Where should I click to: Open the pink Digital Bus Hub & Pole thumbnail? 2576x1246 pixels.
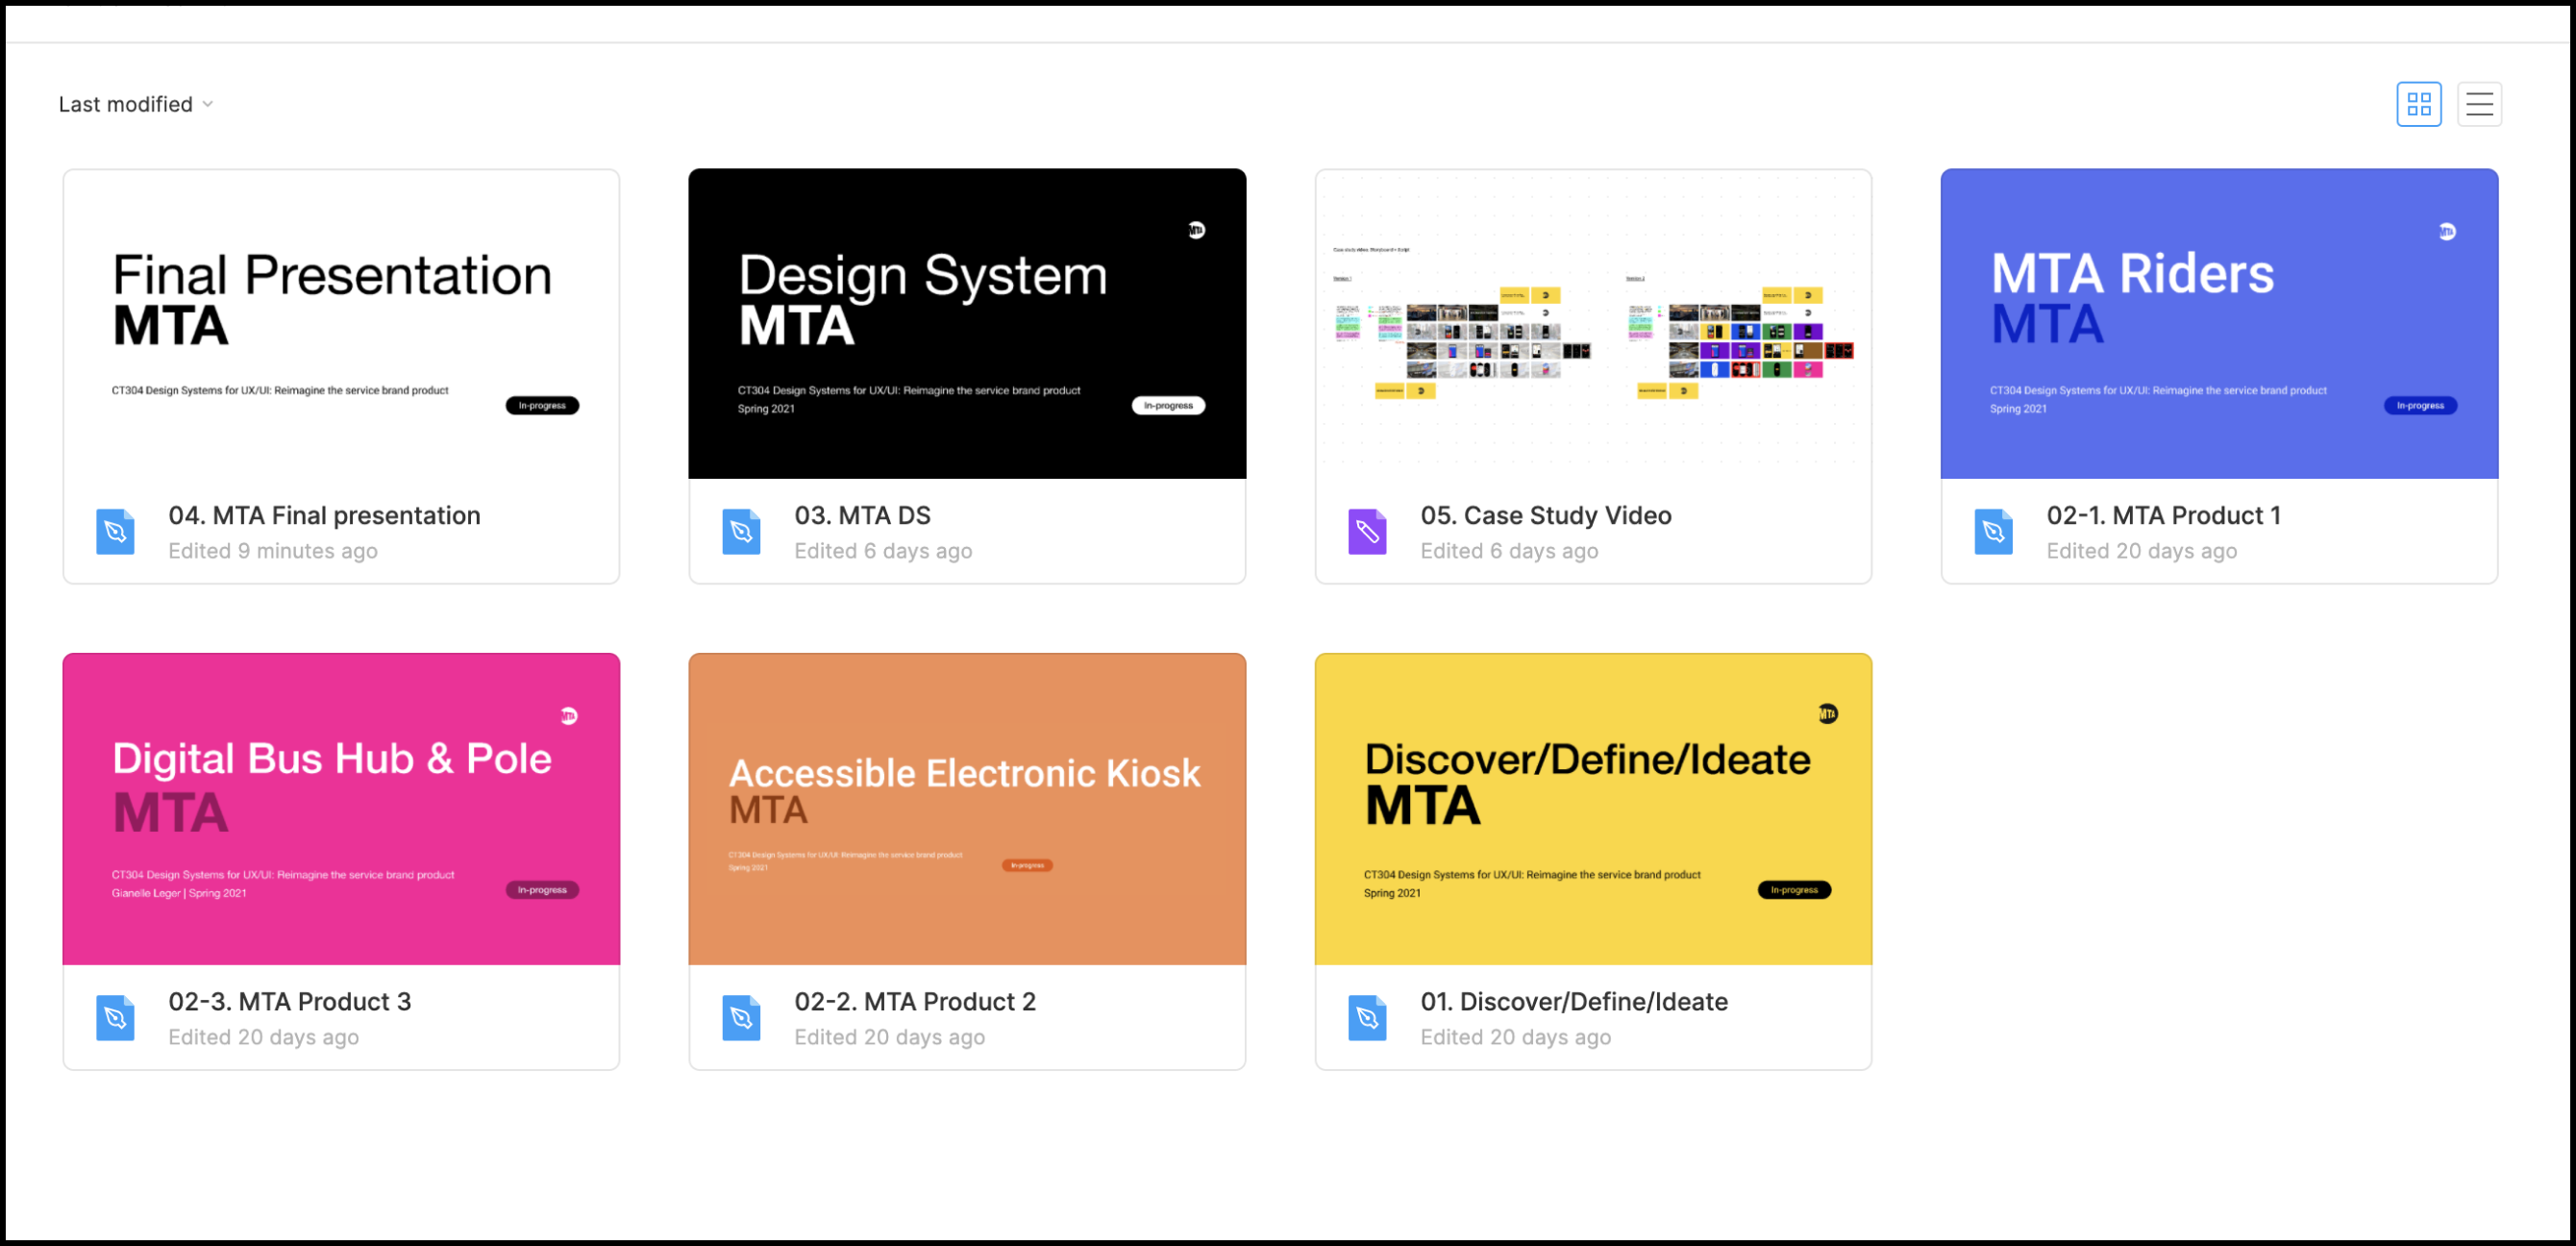click(341, 809)
